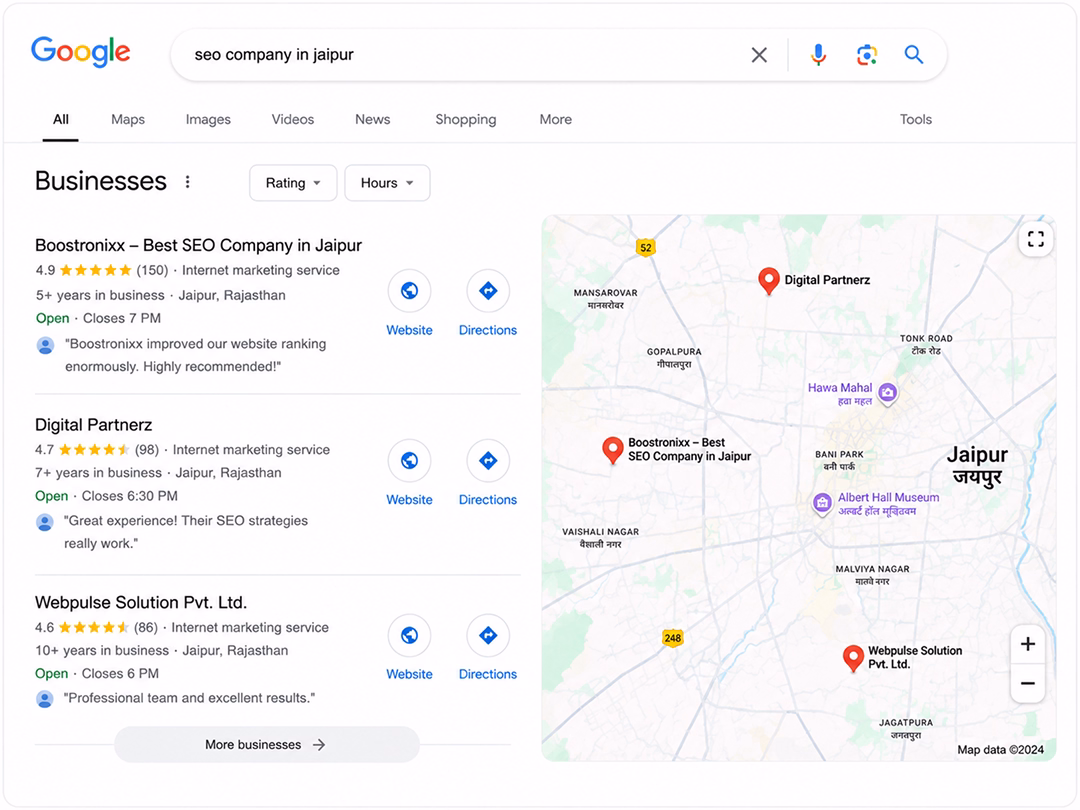
Task: Open the Tools option
Action: coord(915,119)
